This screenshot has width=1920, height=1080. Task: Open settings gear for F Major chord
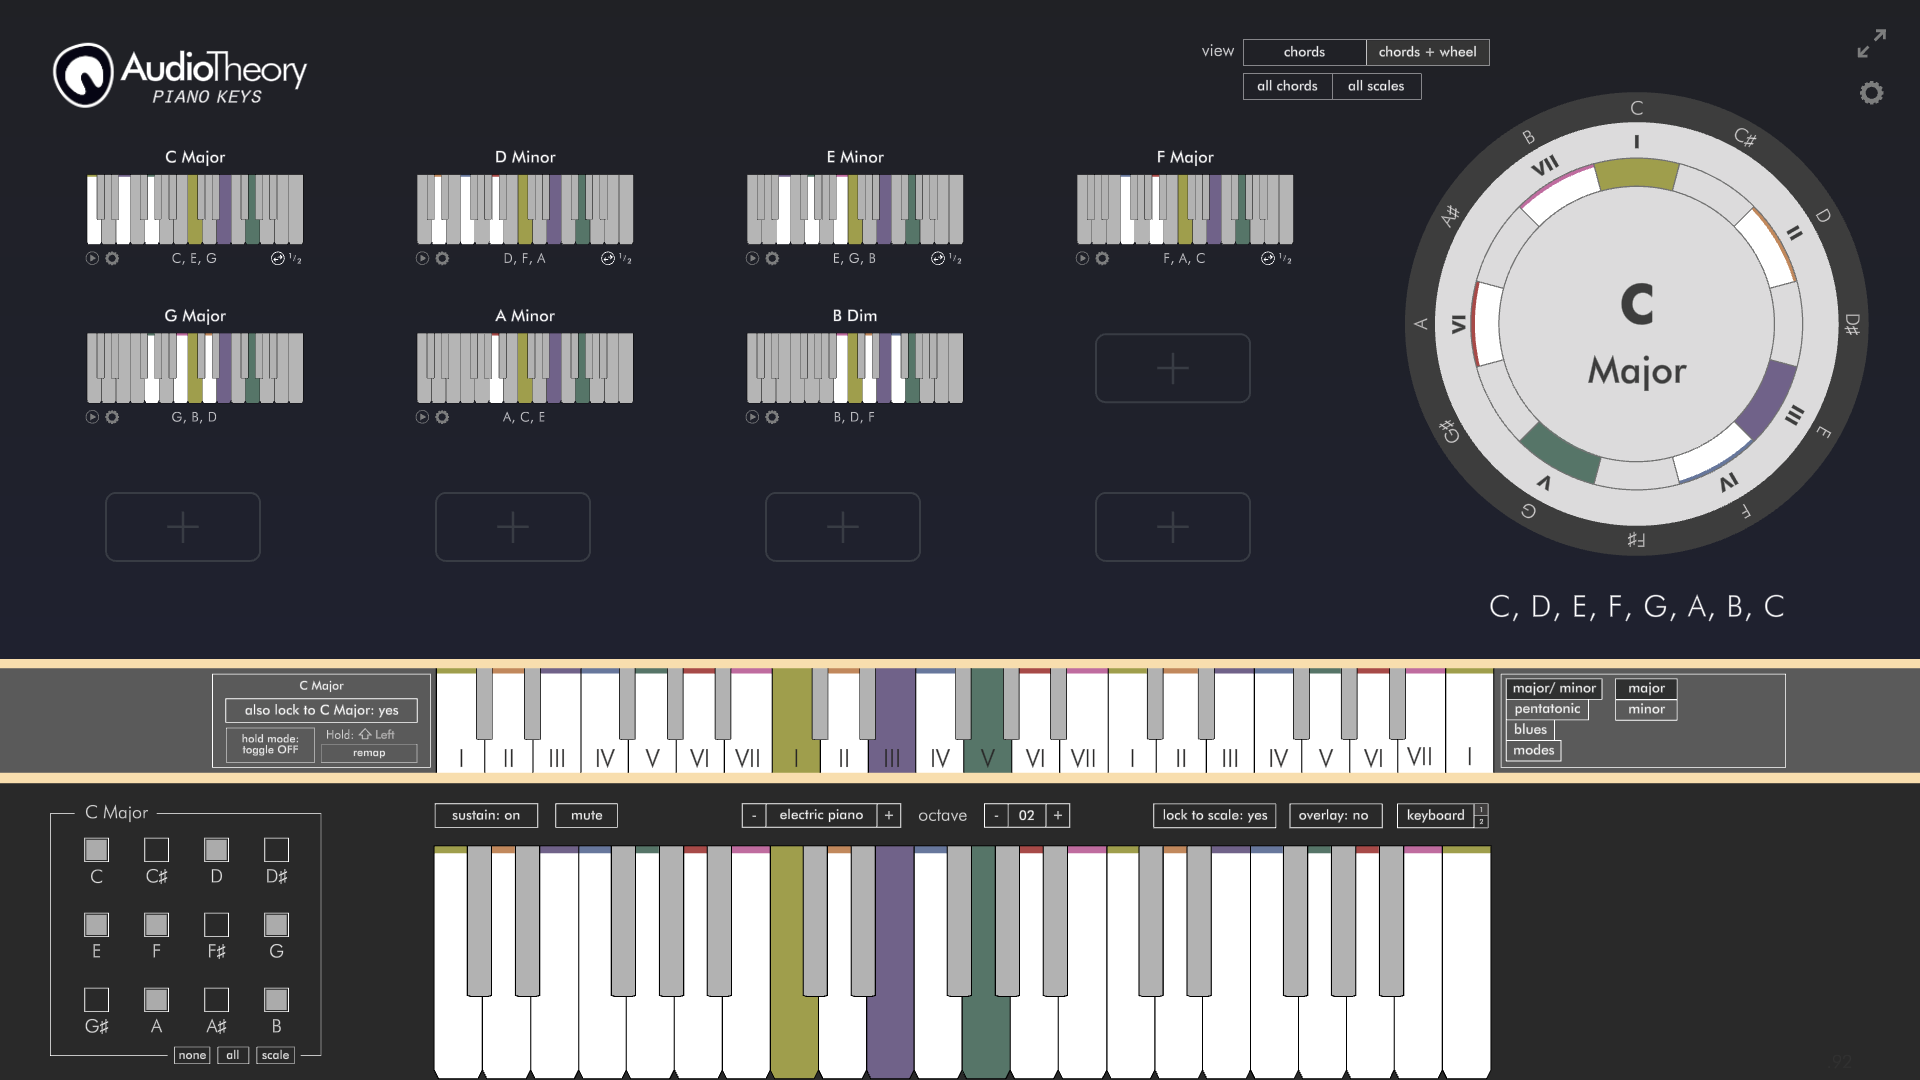(x=1102, y=258)
